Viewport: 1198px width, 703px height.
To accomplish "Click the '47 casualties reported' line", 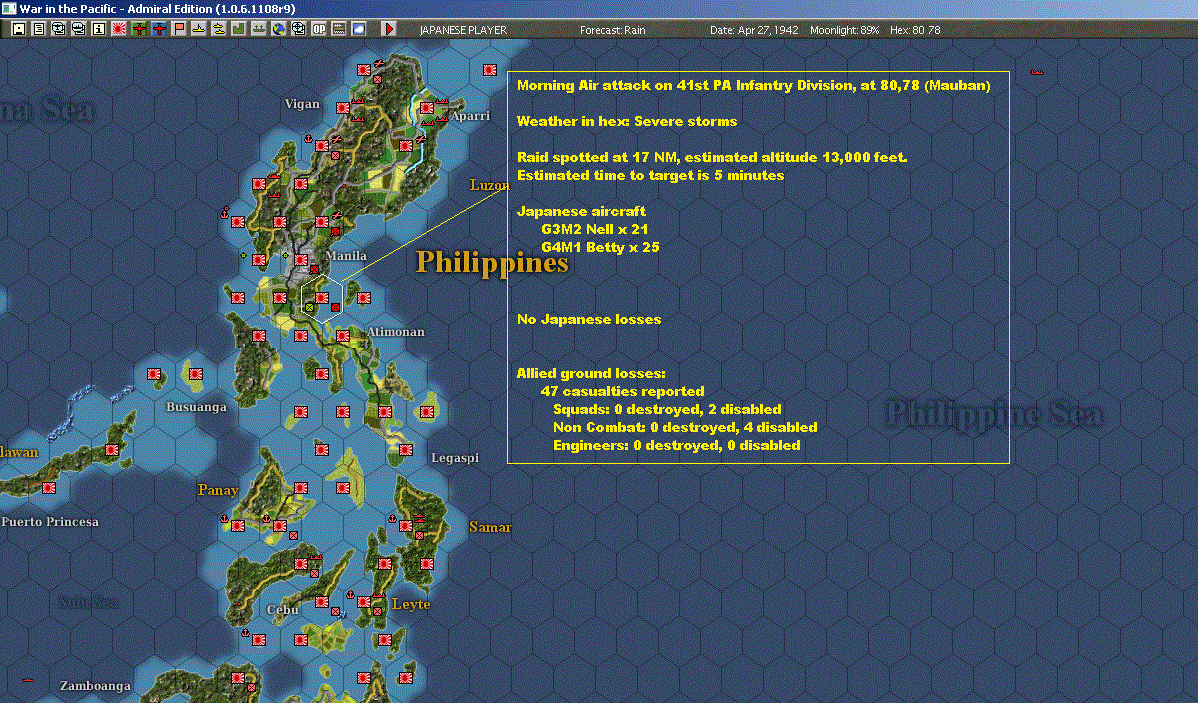I will tap(623, 391).
